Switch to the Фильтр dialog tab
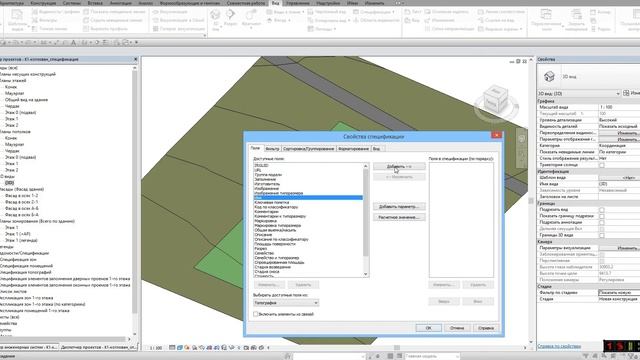The height and width of the screenshot is (360, 640). pos(272,149)
